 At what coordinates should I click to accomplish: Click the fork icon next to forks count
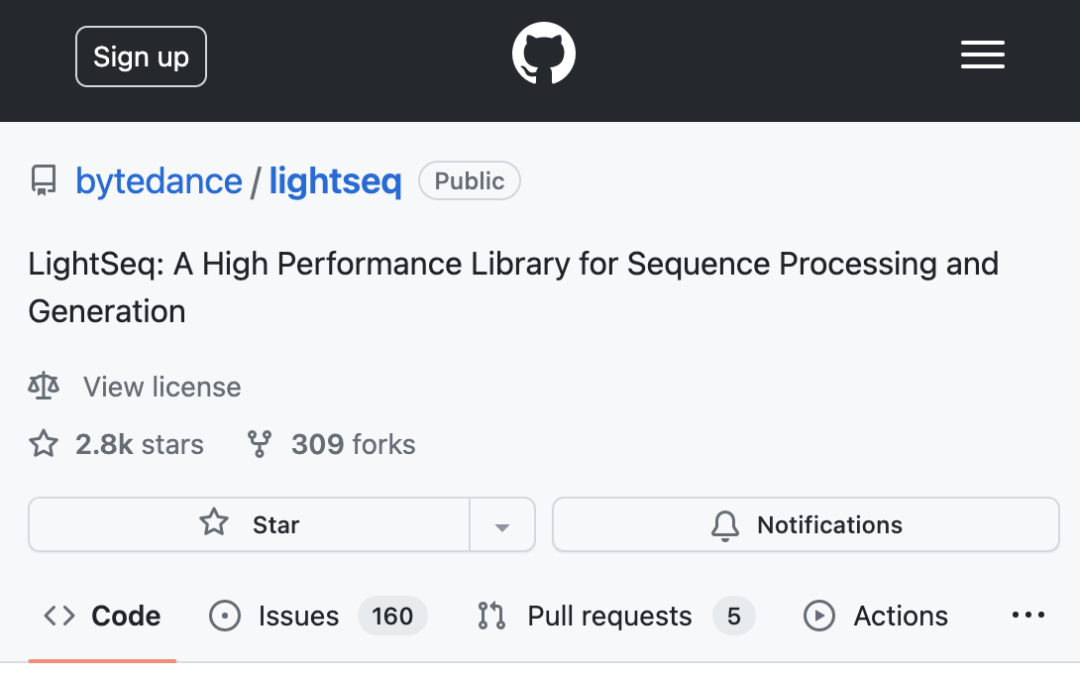click(x=258, y=443)
